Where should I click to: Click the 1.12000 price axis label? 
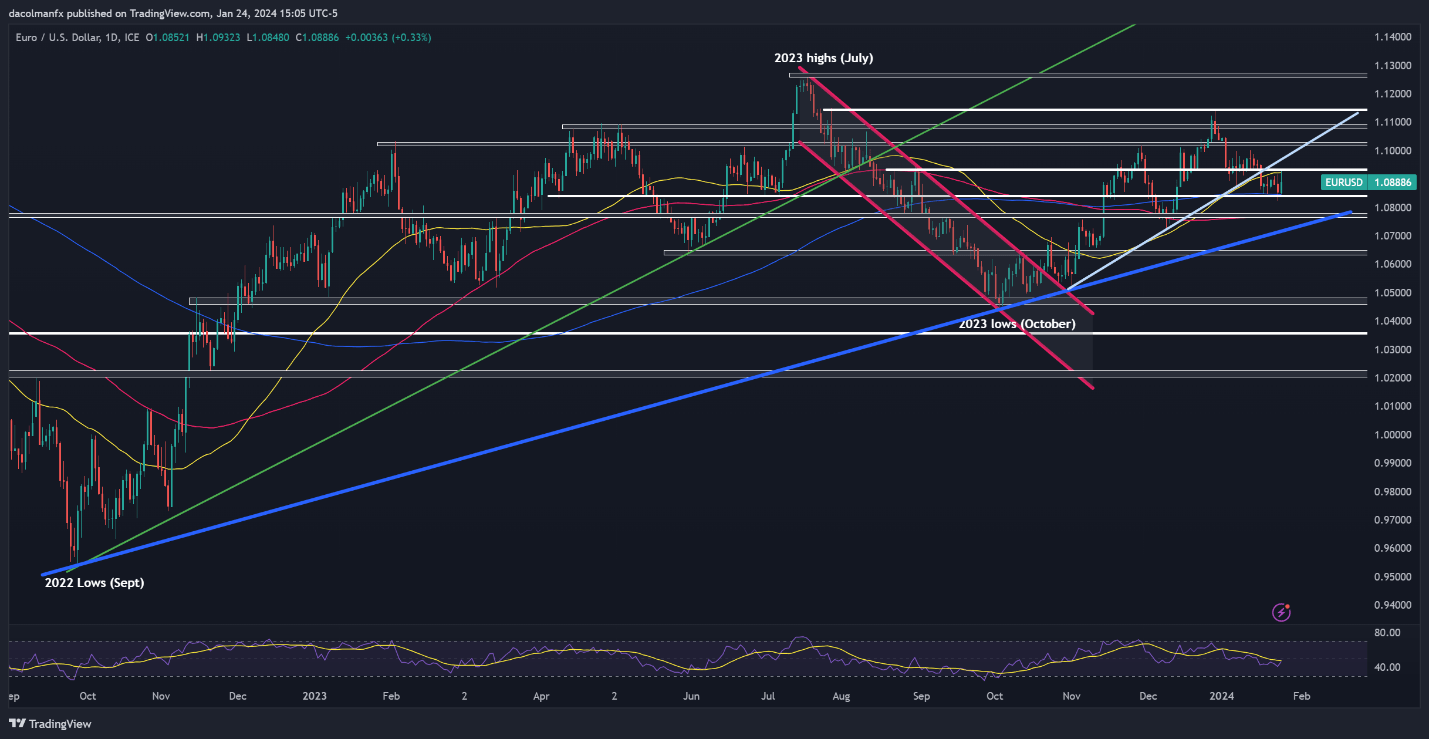tap(1393, 94)
